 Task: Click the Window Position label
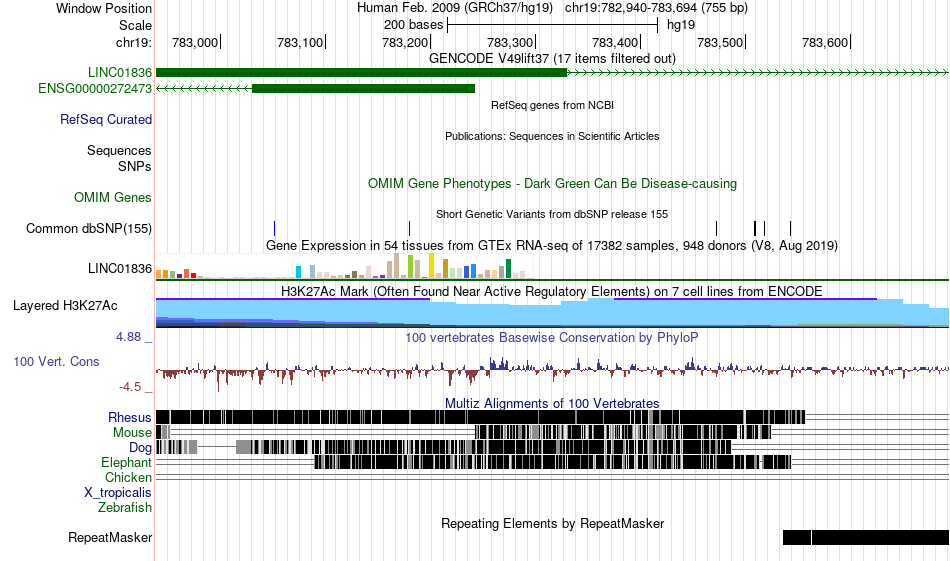104,8
